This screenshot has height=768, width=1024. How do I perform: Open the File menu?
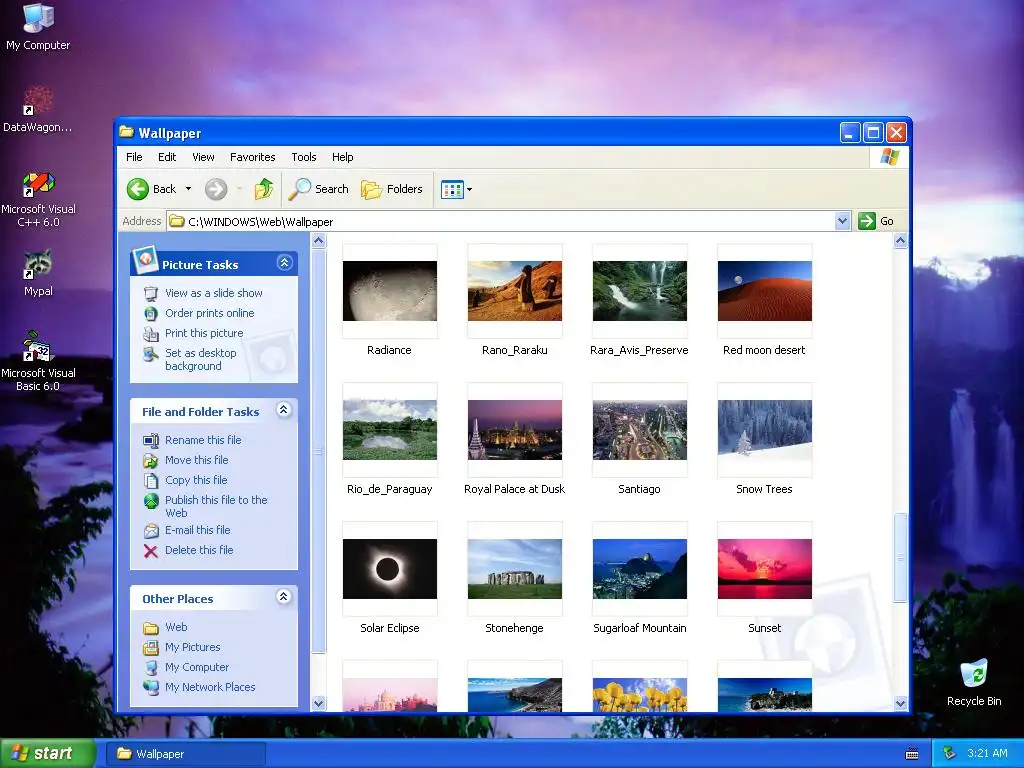coord(134,157)
